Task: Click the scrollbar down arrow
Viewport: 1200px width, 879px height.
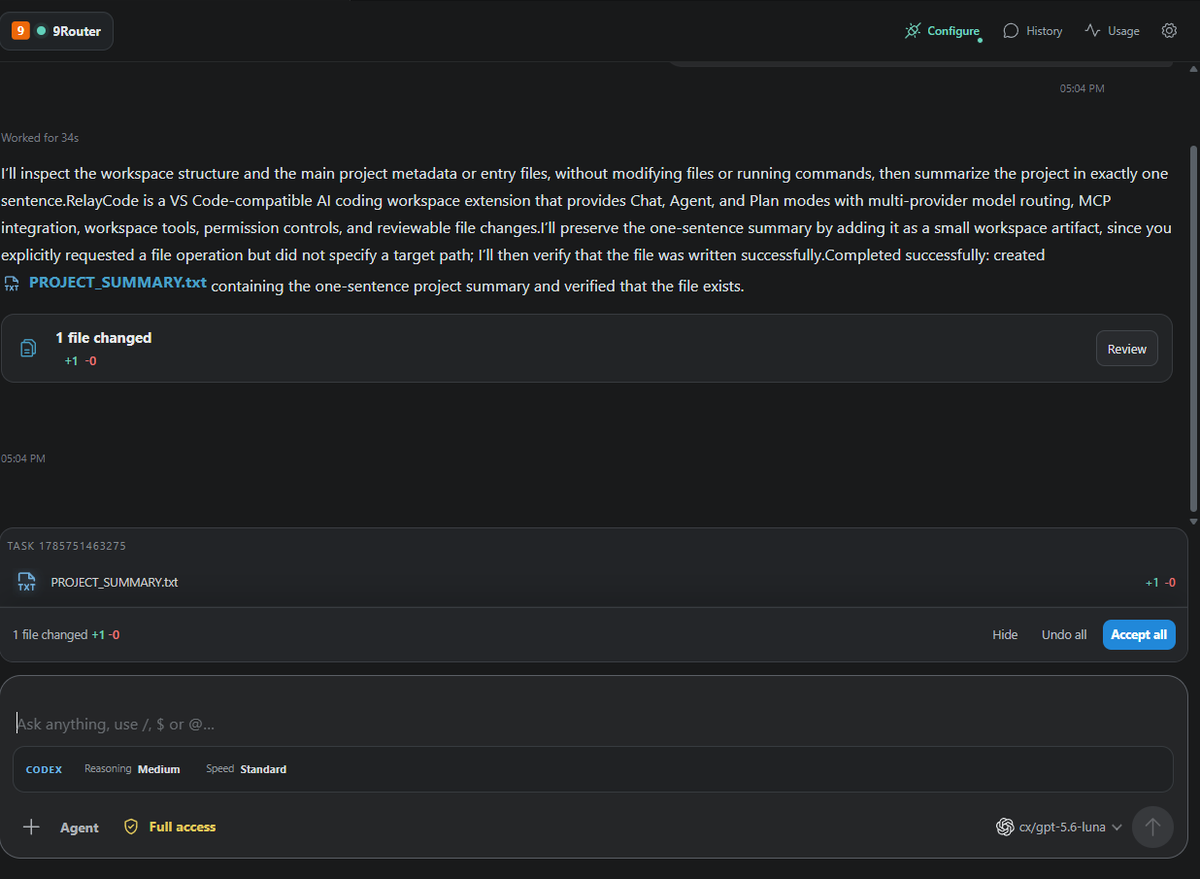Action: coord(1192,522)
